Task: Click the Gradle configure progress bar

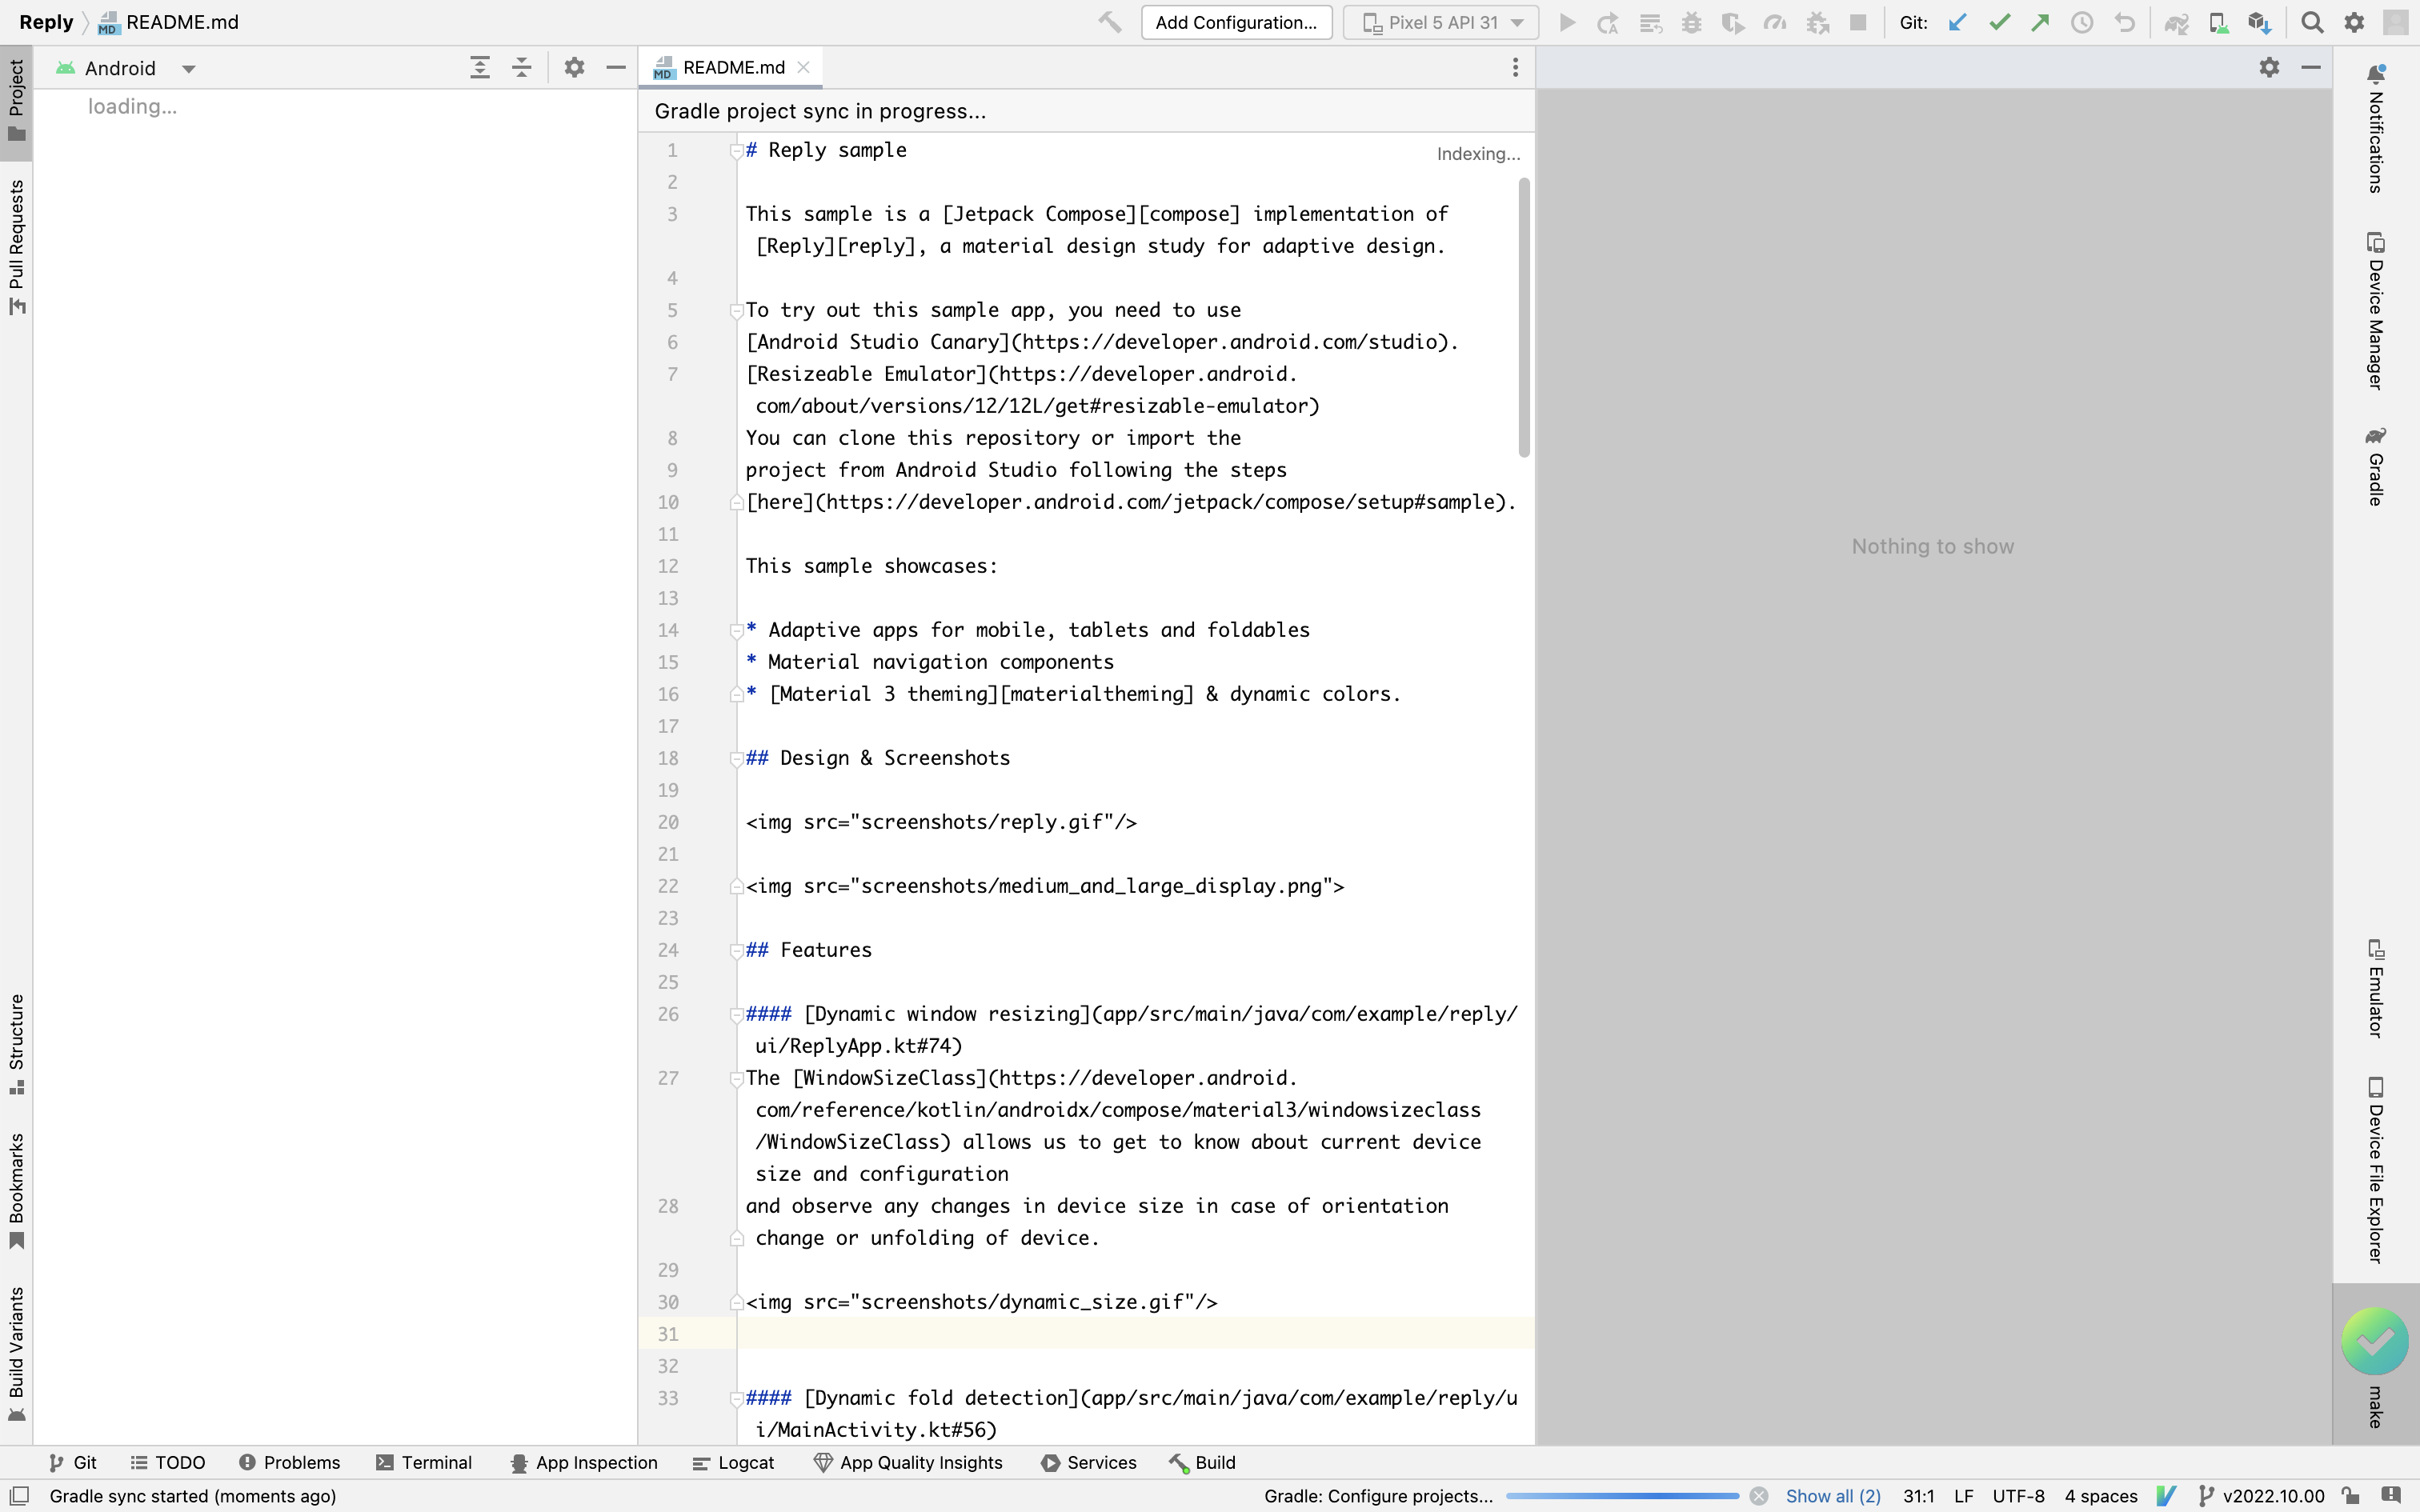Action: pyautogui.click(x=1622, y=1496)
